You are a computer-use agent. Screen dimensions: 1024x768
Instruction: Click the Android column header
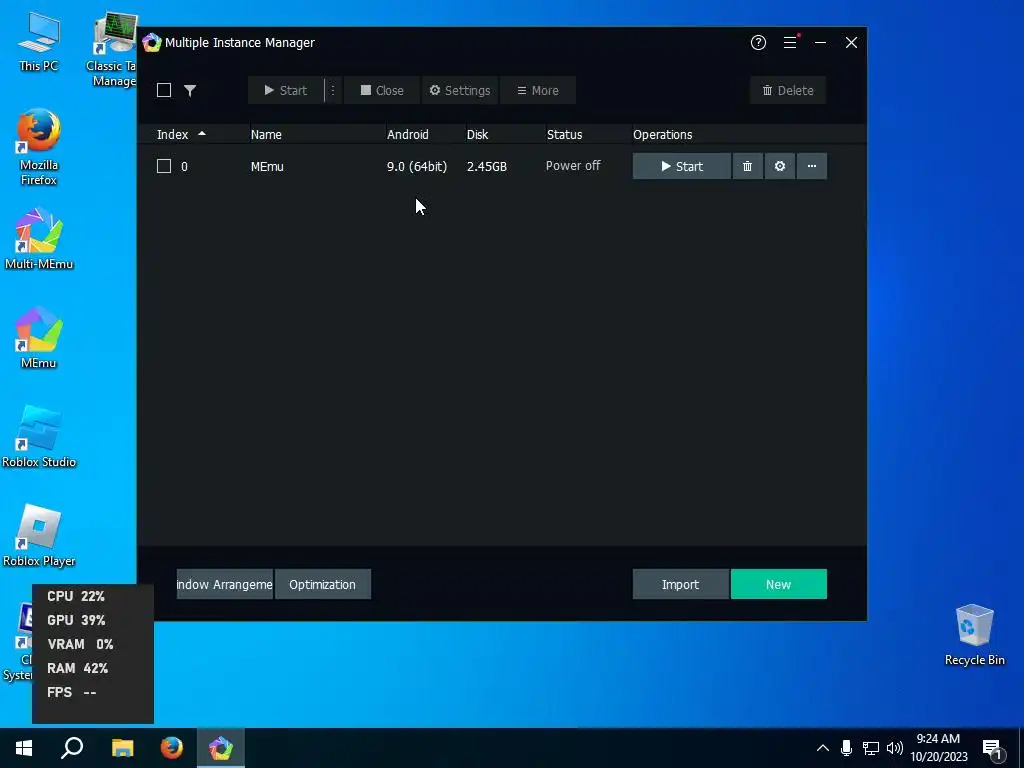(408, 135)
